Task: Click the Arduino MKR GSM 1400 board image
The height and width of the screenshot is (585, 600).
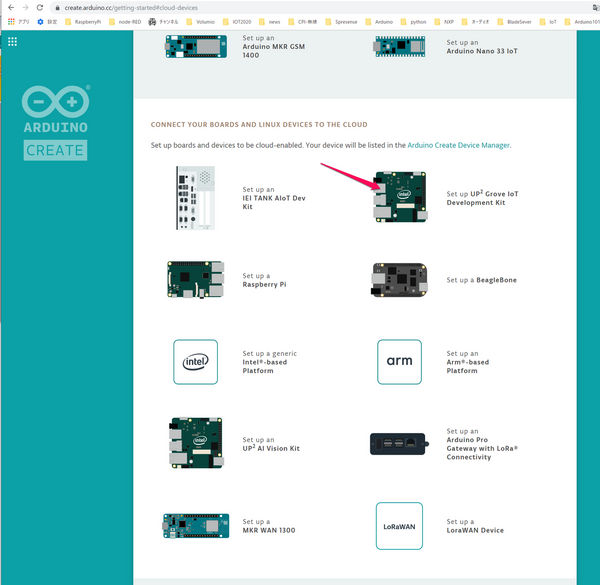Action: click(196, 47)
